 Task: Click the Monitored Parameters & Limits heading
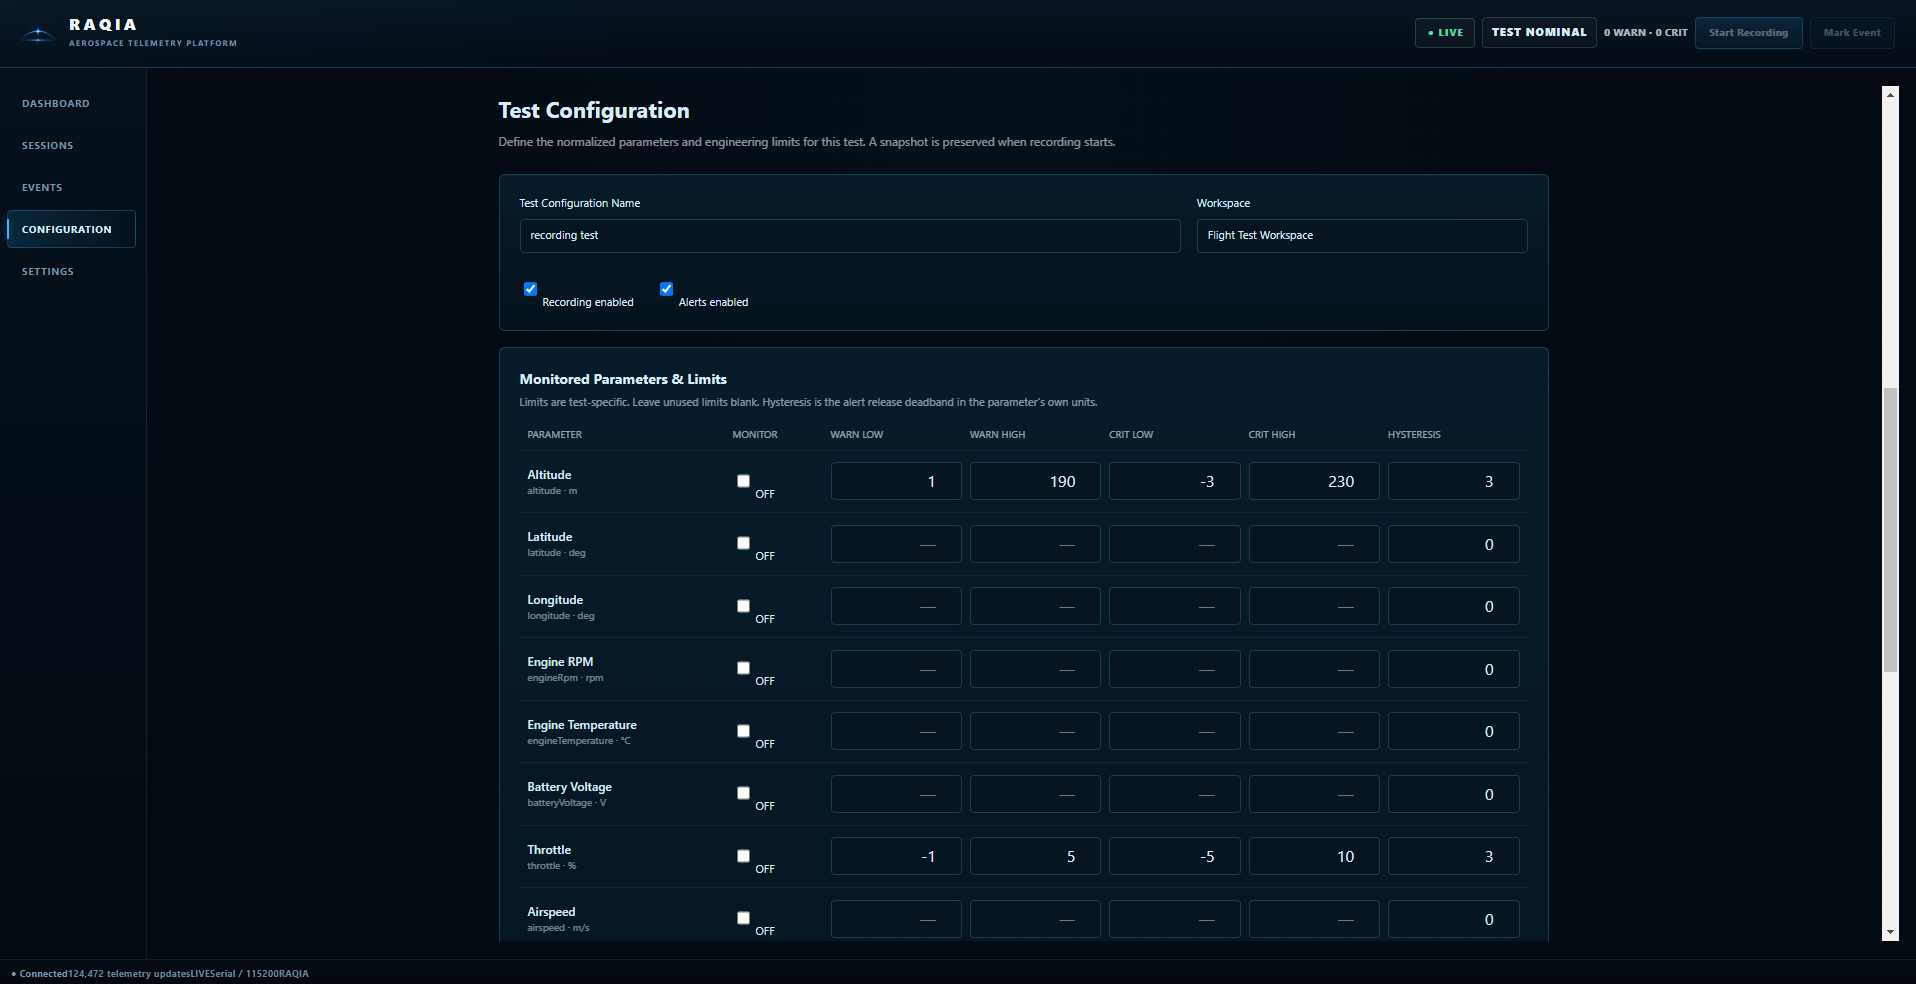623,379
